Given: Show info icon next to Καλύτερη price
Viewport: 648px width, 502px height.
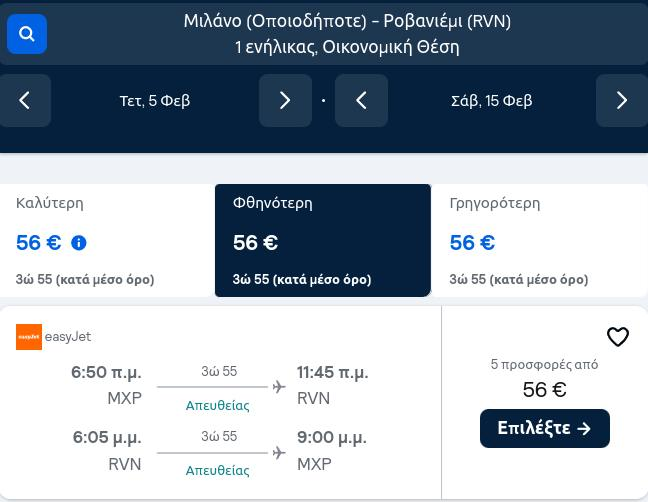Looking at the screenshot, I should [x=79, y=243].
